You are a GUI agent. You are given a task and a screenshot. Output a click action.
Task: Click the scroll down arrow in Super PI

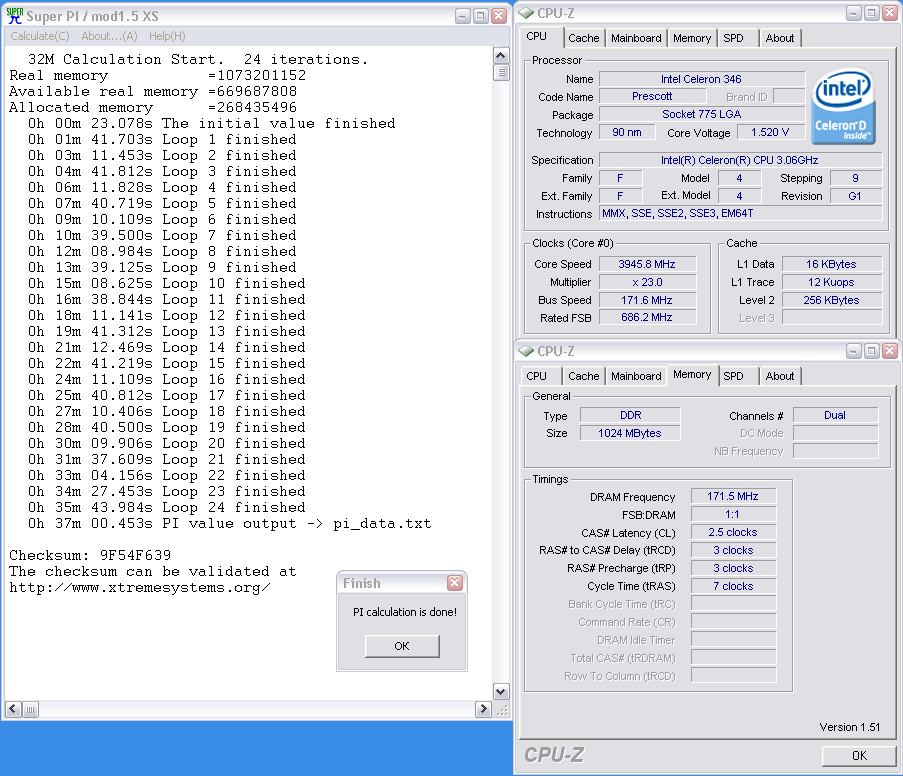click(501, 691)
